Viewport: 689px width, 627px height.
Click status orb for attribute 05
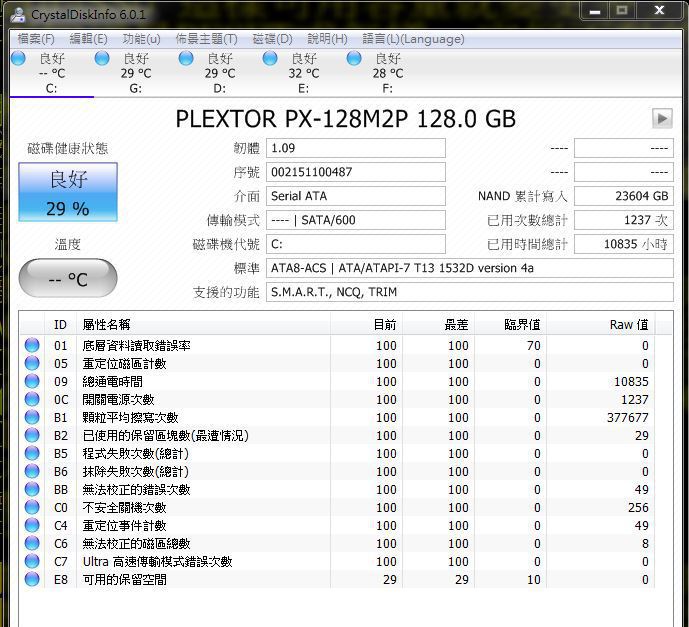coord(32,363)
